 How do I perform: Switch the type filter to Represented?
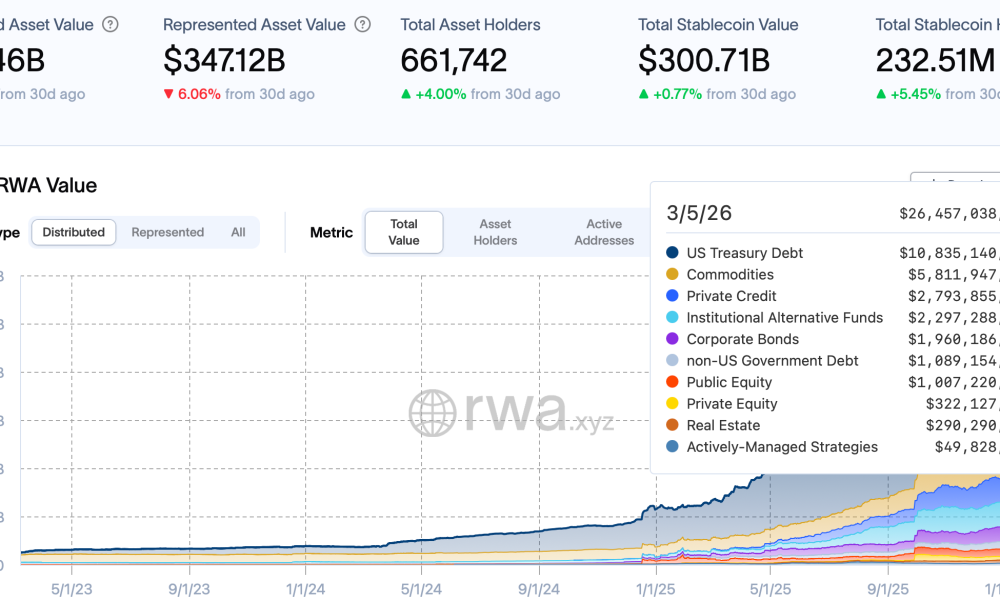pos(167,232)
